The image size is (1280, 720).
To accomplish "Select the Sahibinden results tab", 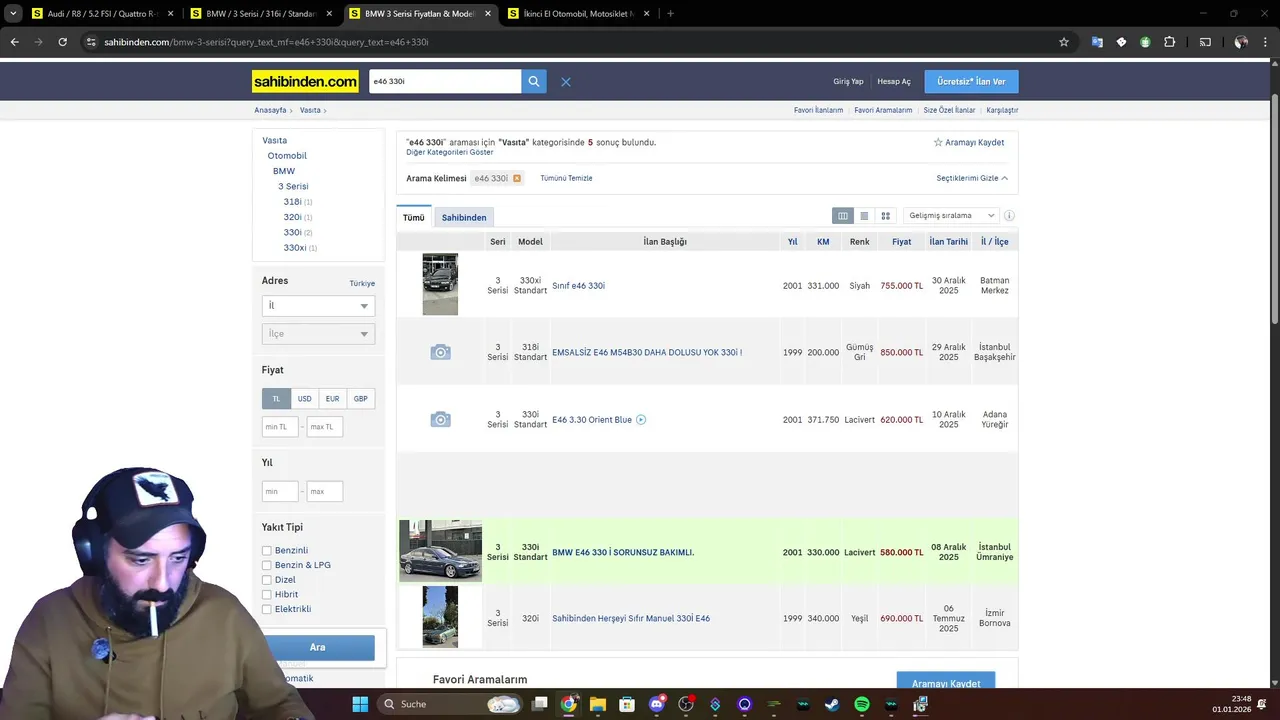I will click(464, 218).
